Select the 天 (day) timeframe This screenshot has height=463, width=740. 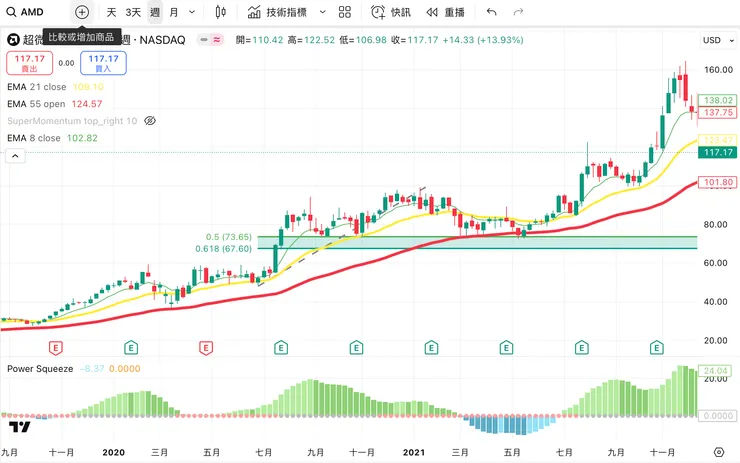tap(111, 12)
